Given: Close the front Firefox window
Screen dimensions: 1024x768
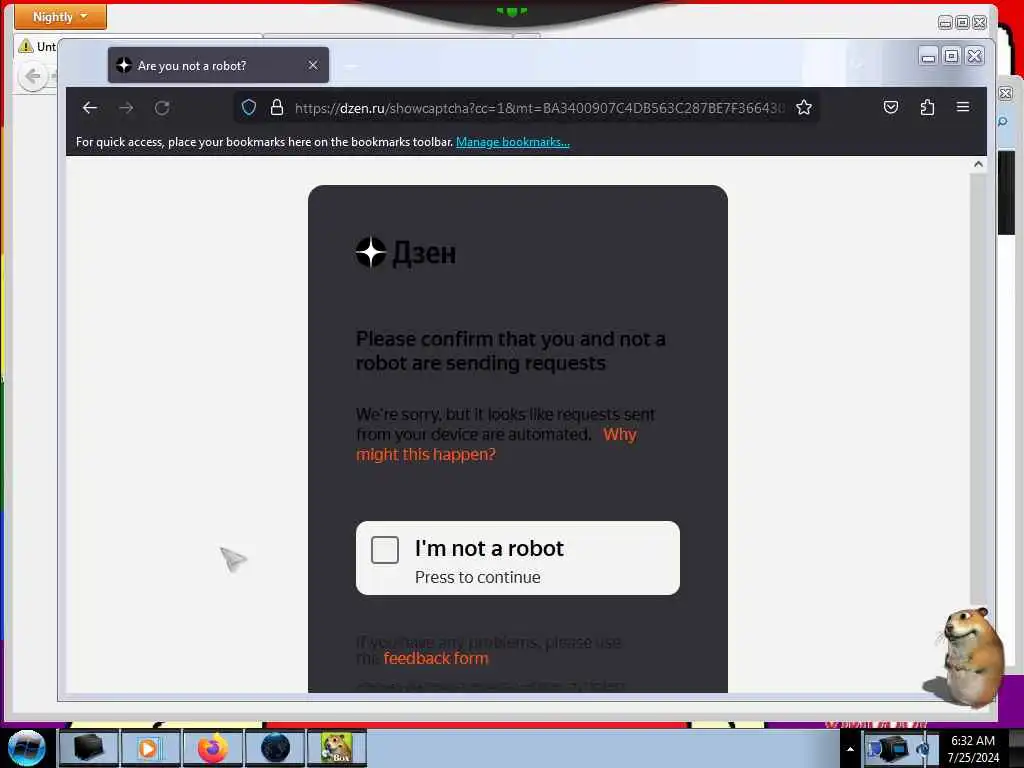Looking at the screenshot, I should click(x=974, y=56).
